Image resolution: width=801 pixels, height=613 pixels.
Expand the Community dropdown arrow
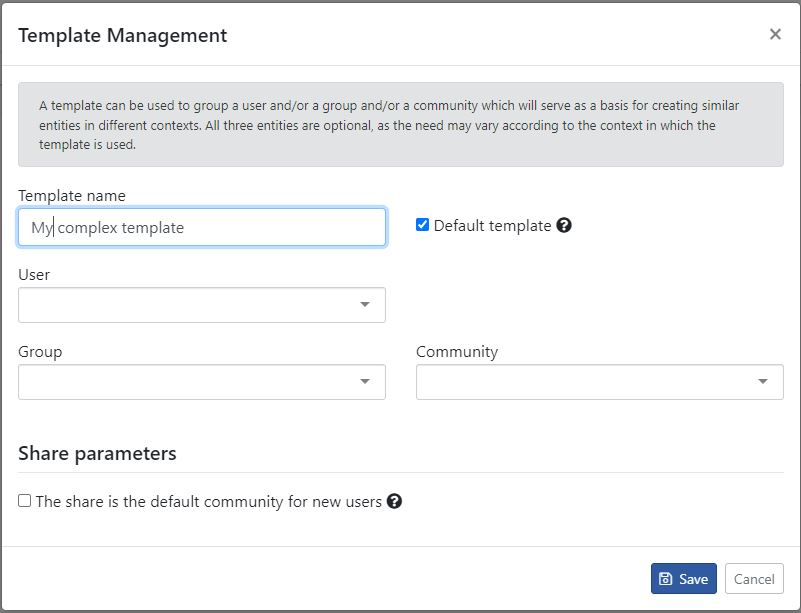point(763,382)
